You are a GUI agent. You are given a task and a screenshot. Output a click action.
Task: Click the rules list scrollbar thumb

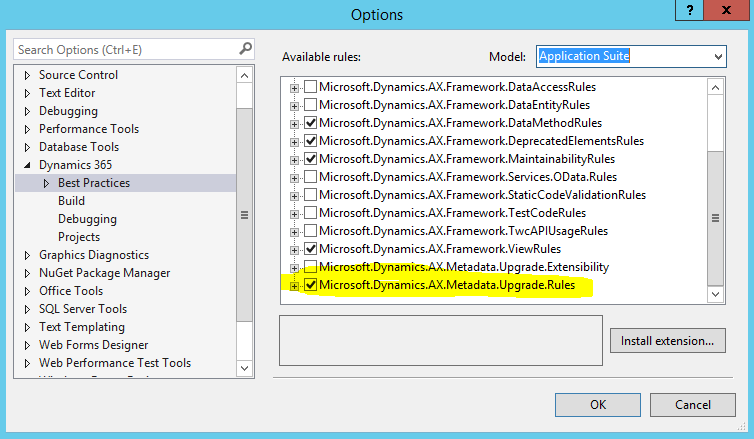point(715,218)
